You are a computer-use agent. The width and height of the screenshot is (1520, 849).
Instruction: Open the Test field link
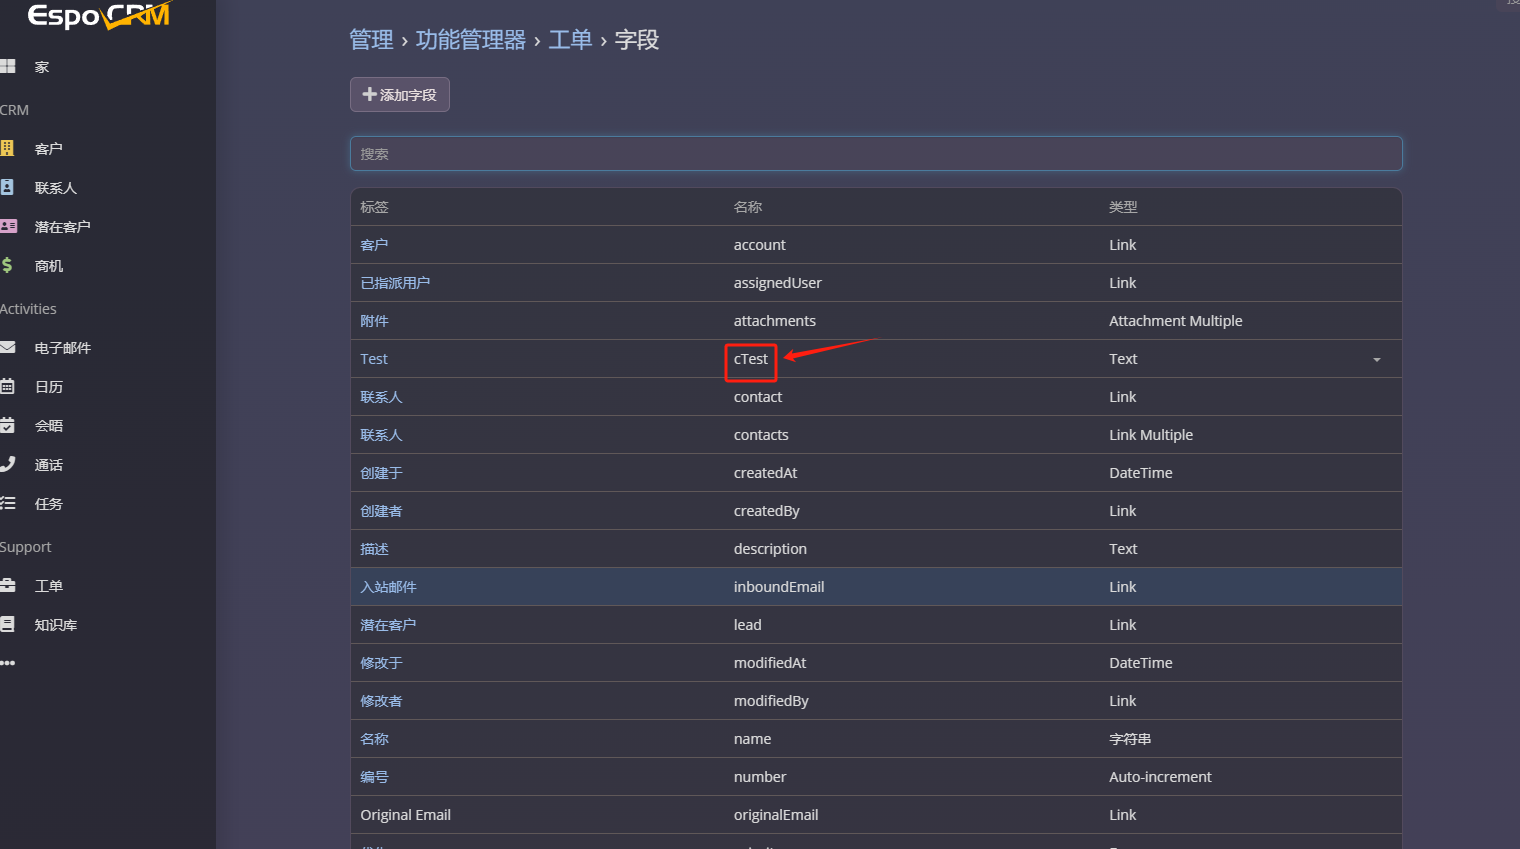(x=374, y=359)
